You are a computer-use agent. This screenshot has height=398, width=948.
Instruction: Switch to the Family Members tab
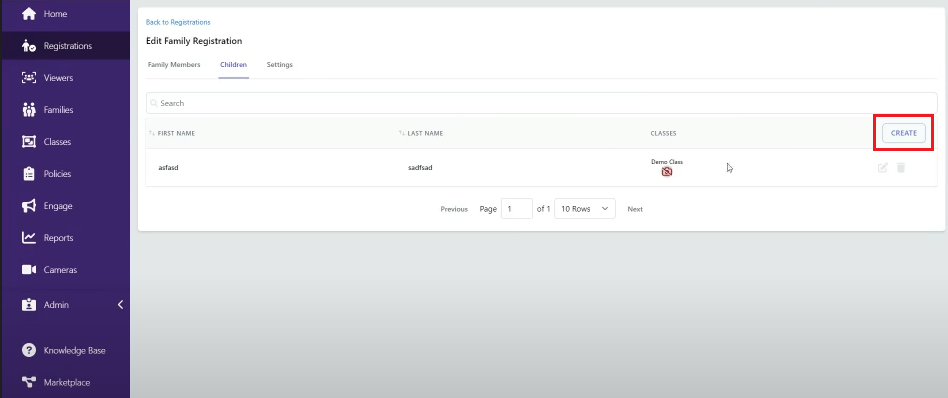click(174, 65)
